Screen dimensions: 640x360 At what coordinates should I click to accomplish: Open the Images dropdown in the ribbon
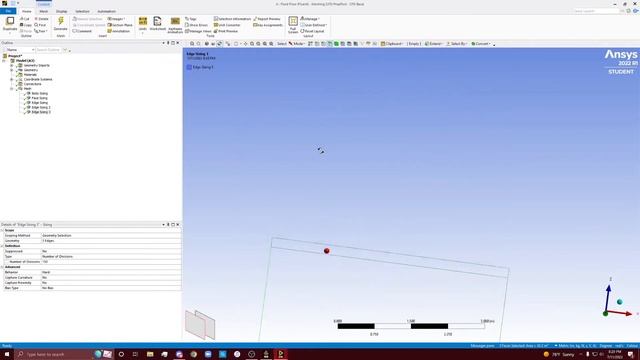click(116, 19)
